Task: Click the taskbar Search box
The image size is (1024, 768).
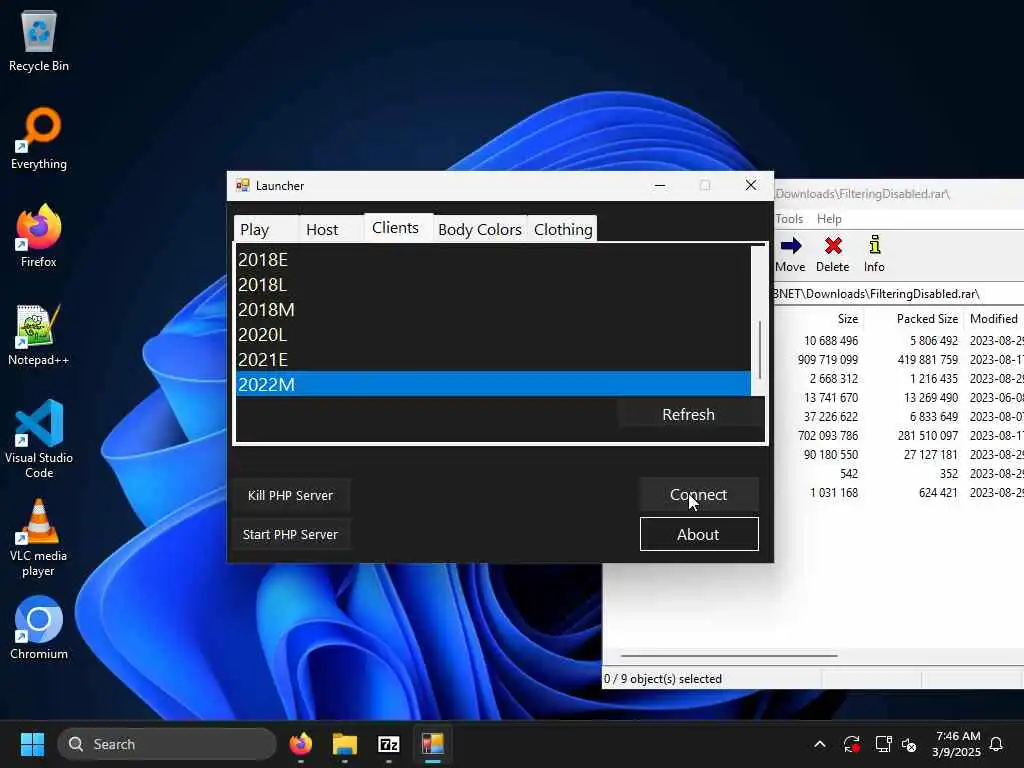Action: pyautogui.click(x=167, y=744)
